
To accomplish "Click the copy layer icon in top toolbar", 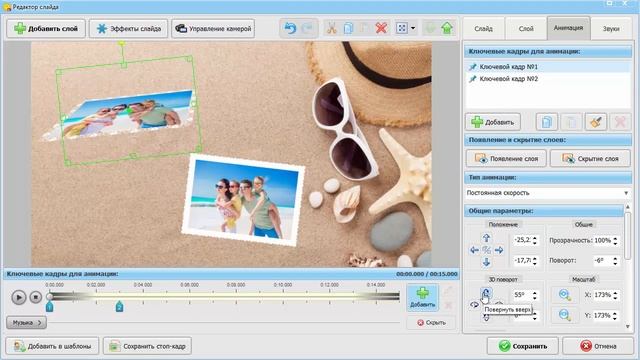I will 348,28.
